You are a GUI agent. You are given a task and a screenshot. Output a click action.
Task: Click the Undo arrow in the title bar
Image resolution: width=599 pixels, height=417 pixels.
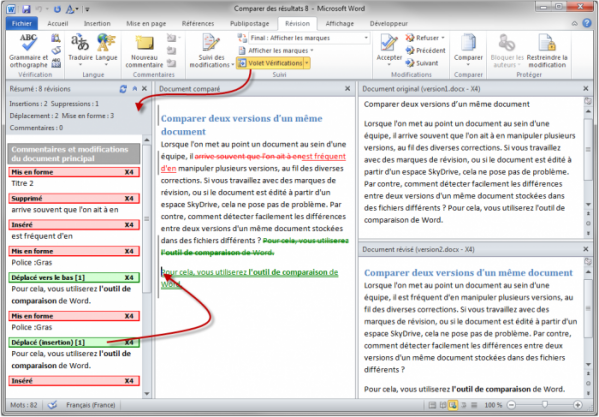[39, 9]
